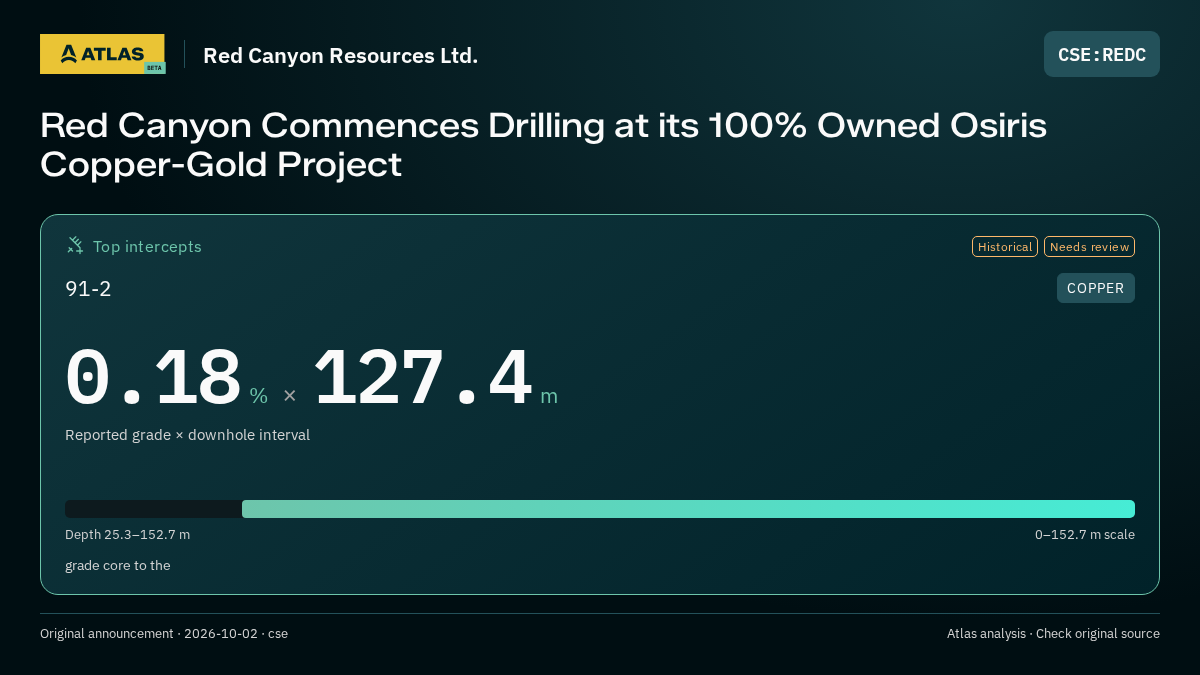1200x675 pixels.
Task: Click the Historical tag
Action: click(1005, 247)
